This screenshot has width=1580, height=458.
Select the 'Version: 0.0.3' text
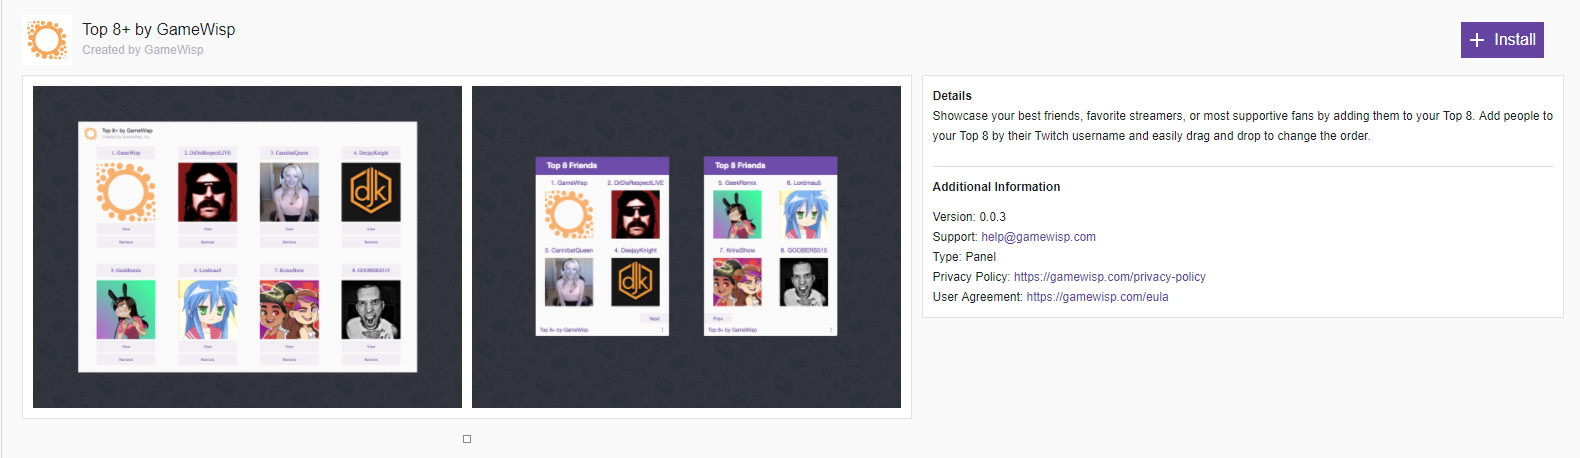(x=969, y=217)
